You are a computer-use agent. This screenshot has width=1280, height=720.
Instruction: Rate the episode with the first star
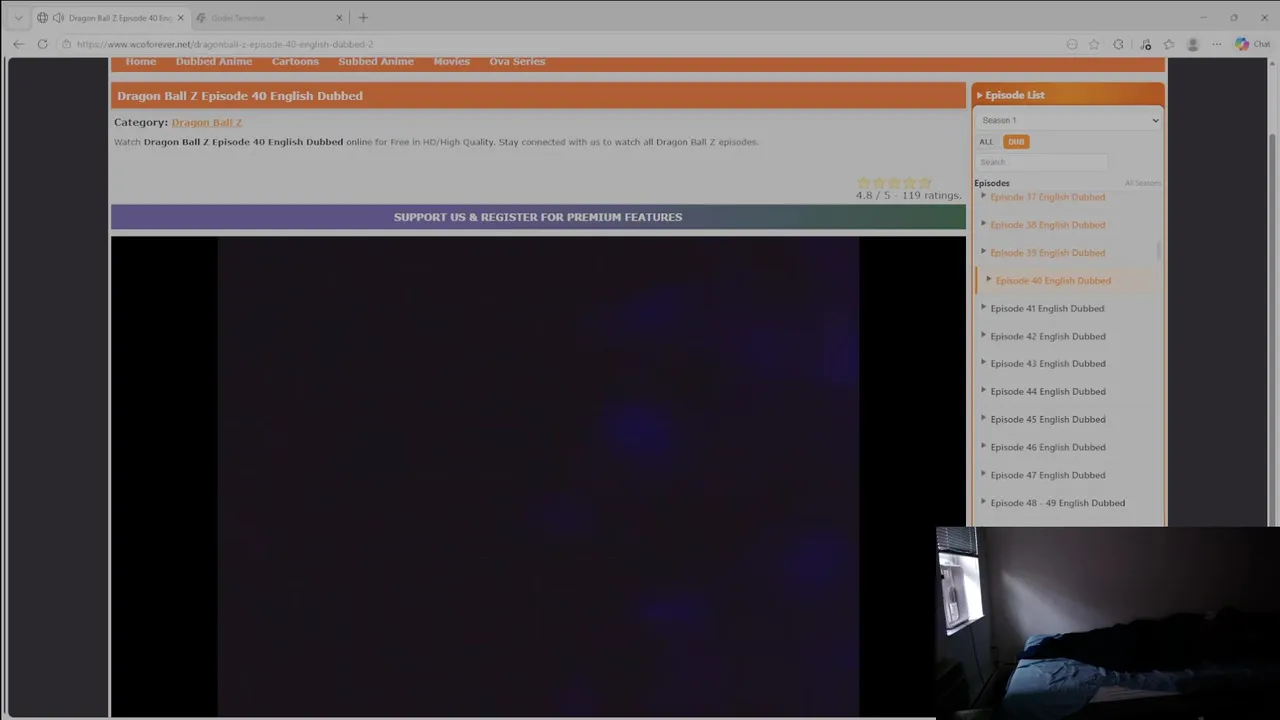pyautogui.click(x=864, y=183)
